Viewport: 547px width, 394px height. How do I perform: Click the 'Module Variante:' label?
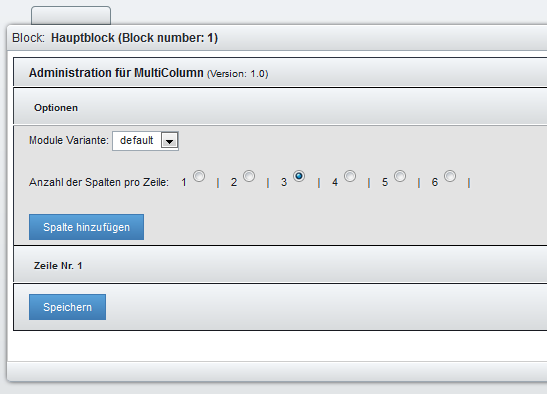click(x=69, y=140)
